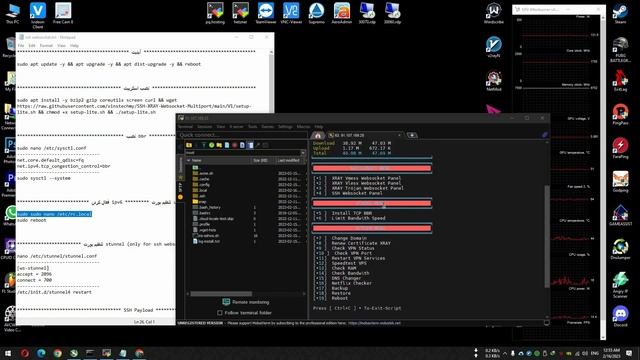
Task: Open the Sessions menu in MobaXterm
Action: [204, 127]
